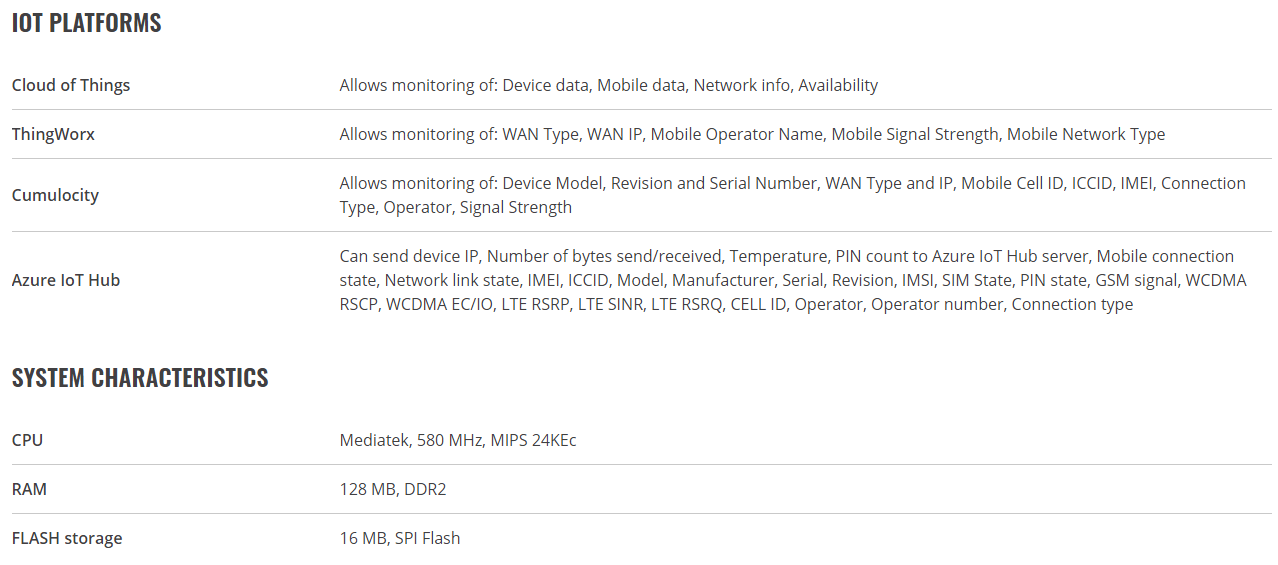Click "Signal Strength" in the Cumulocity row

coord(516,207)
